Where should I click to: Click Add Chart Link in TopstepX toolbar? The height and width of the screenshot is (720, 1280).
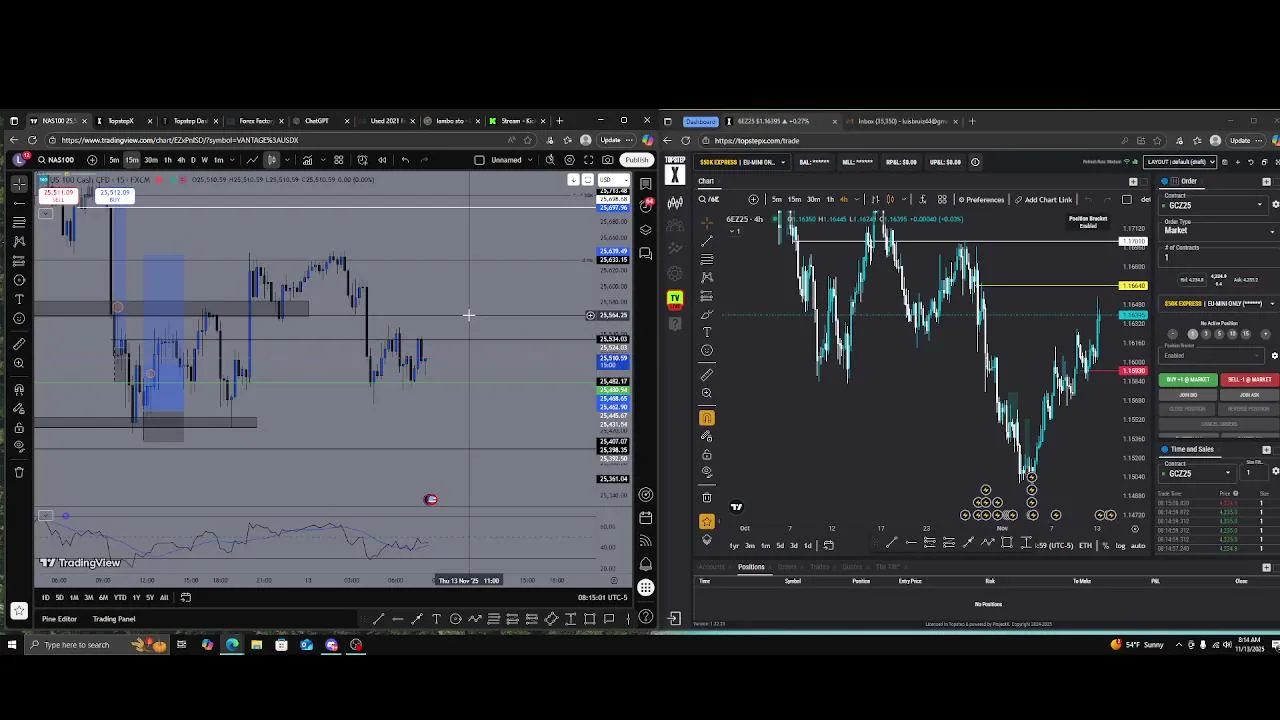pos(1042,199)
